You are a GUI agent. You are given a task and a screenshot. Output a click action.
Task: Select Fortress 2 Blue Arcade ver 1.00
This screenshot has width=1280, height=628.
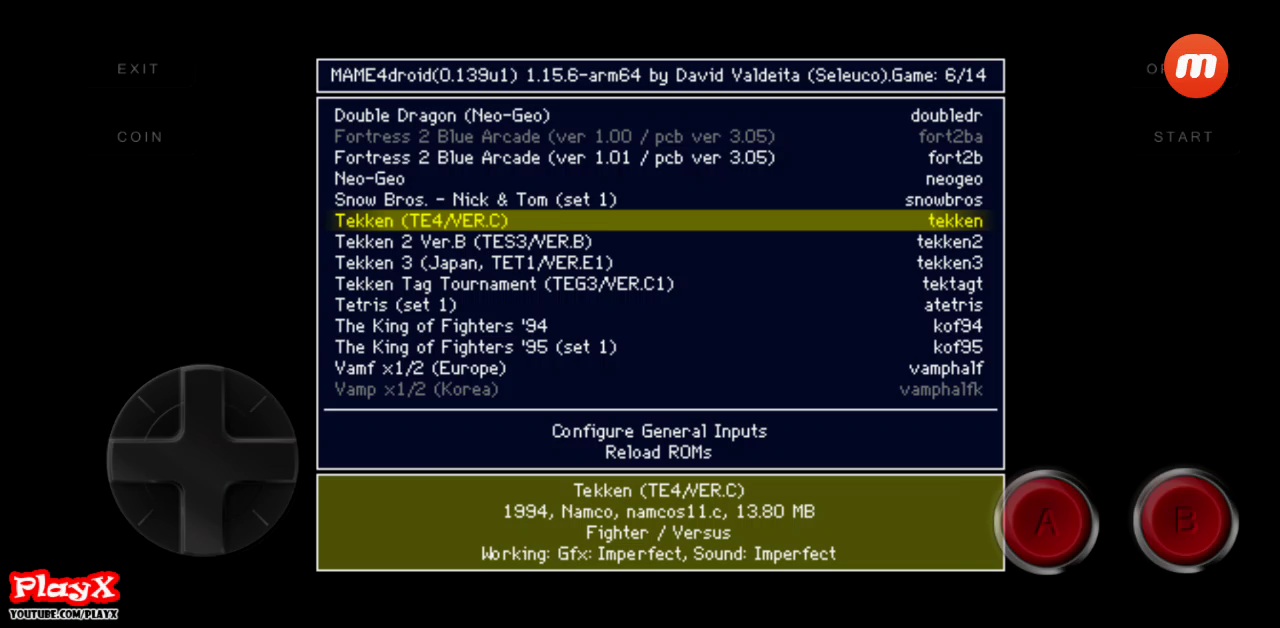tap(660, 137)
